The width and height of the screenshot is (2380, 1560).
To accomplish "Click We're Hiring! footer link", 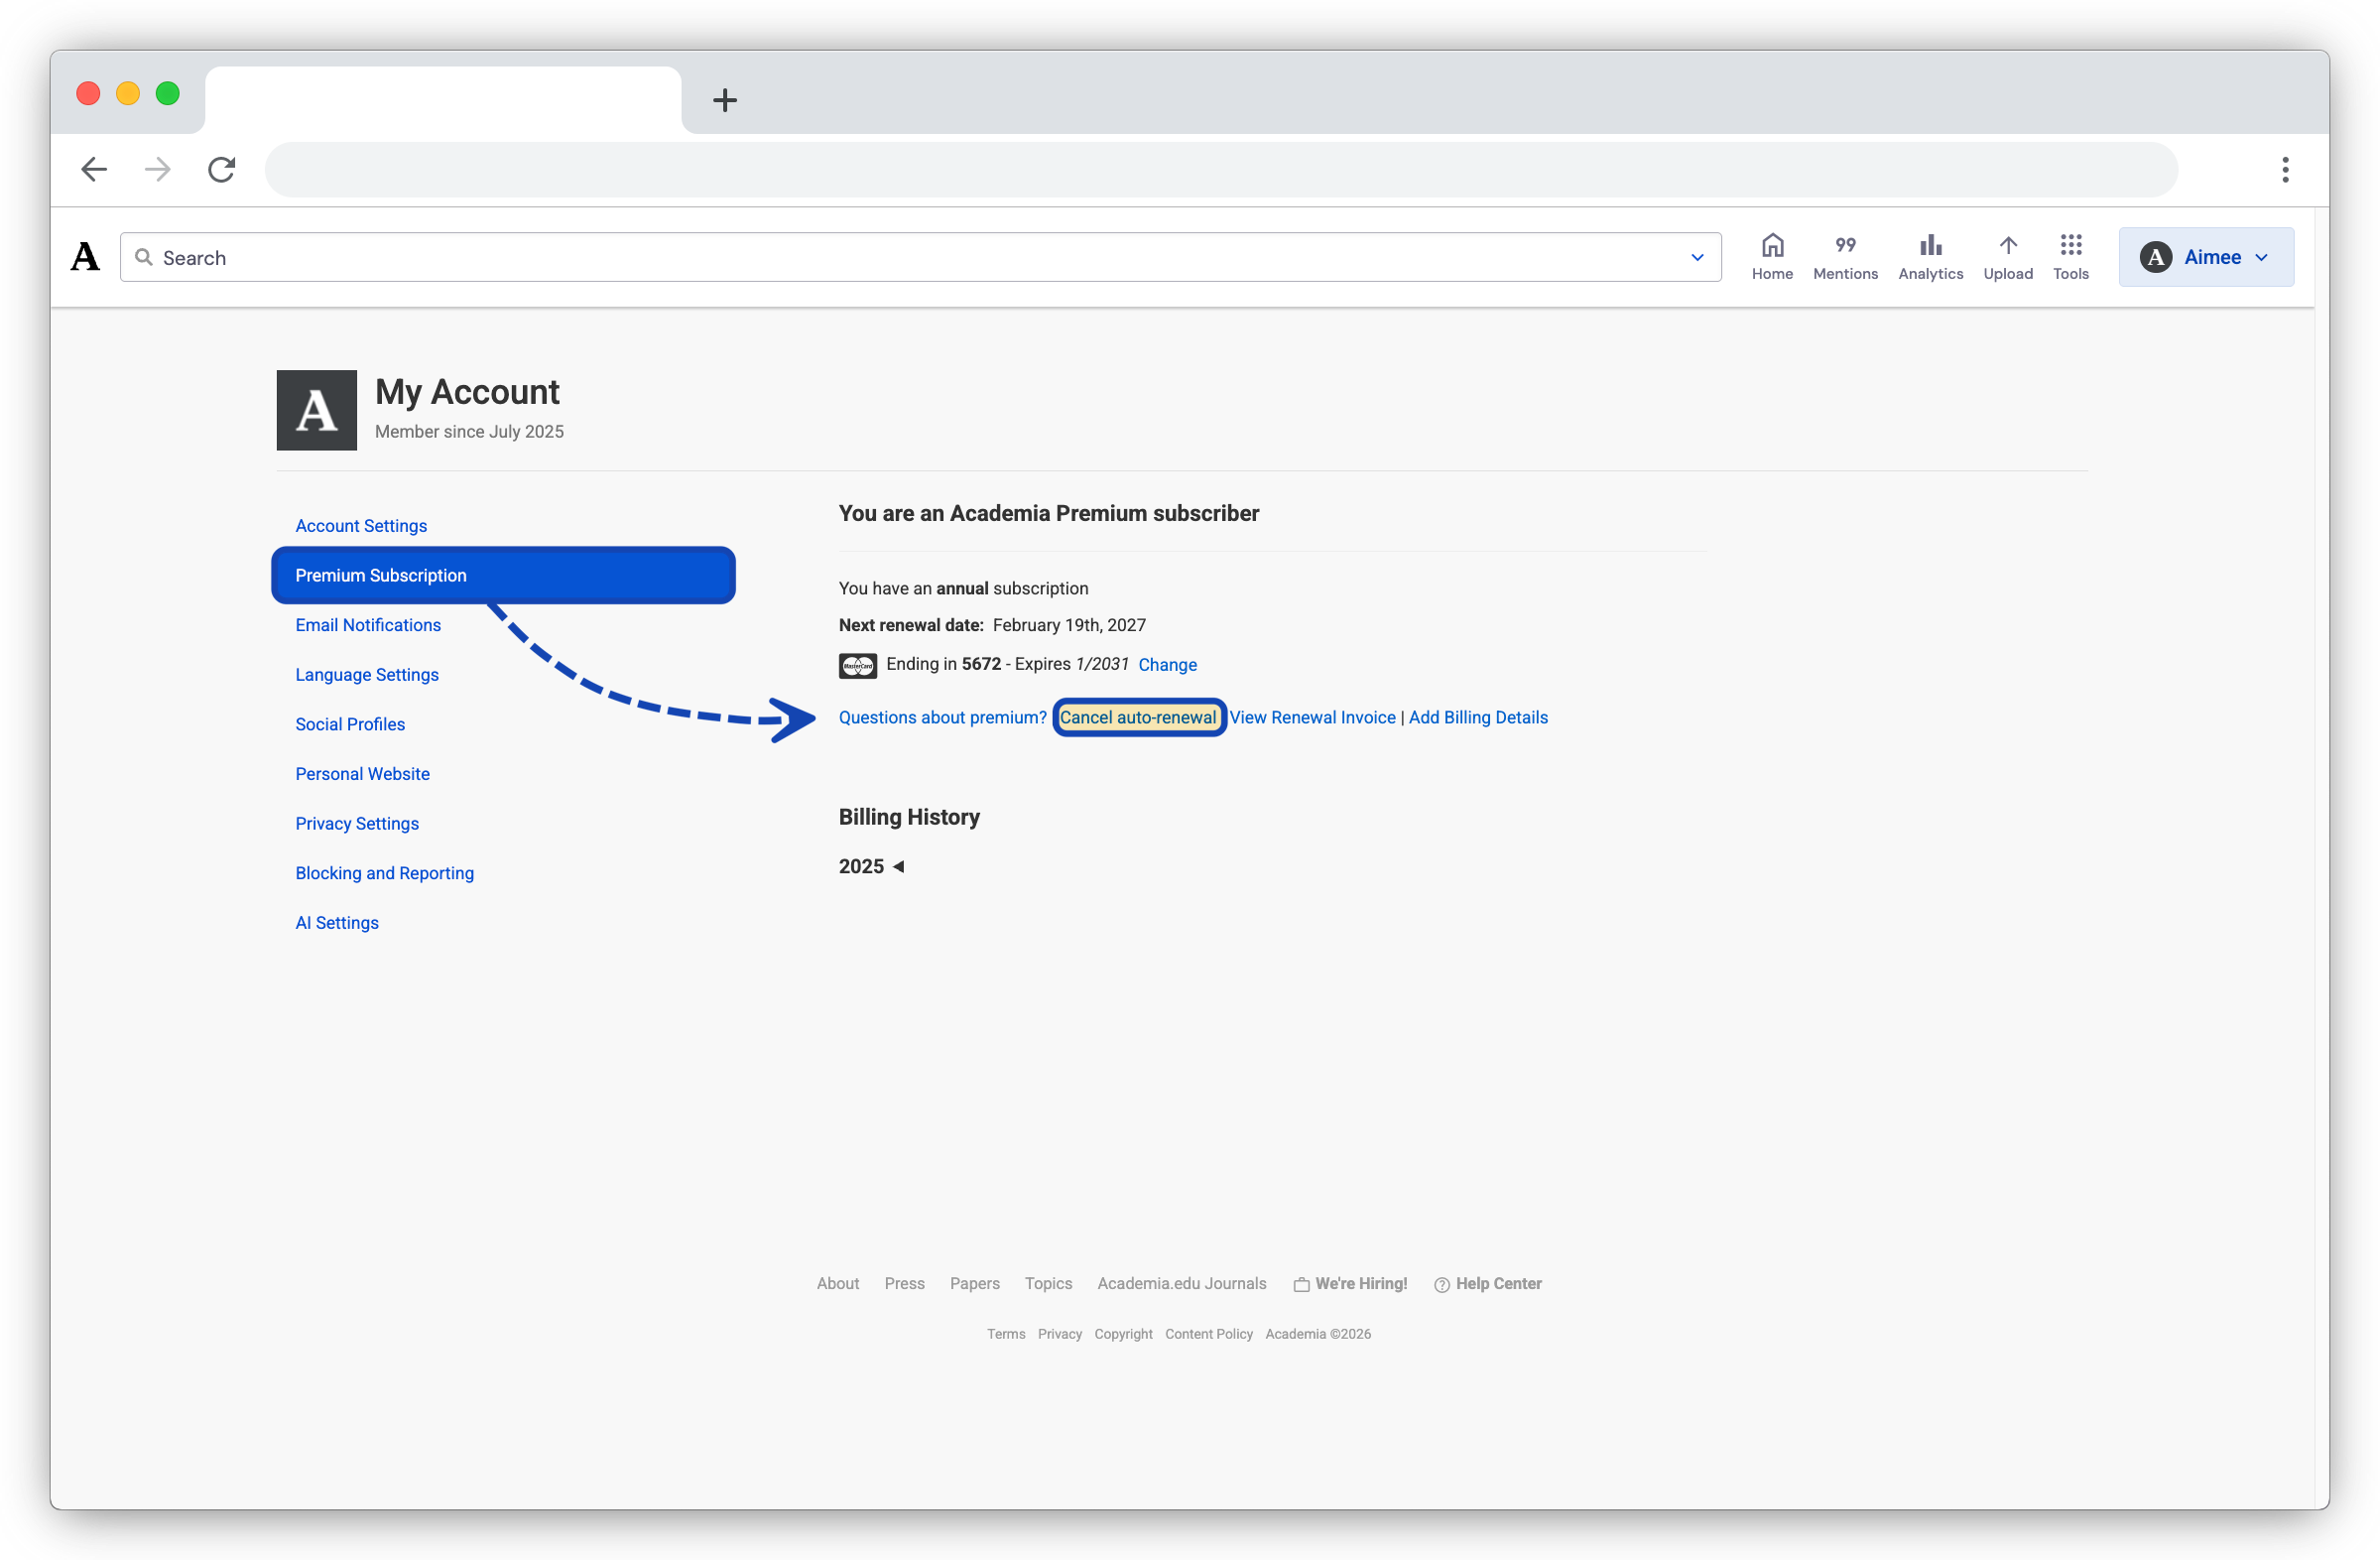I will tap(1360, 1284).
